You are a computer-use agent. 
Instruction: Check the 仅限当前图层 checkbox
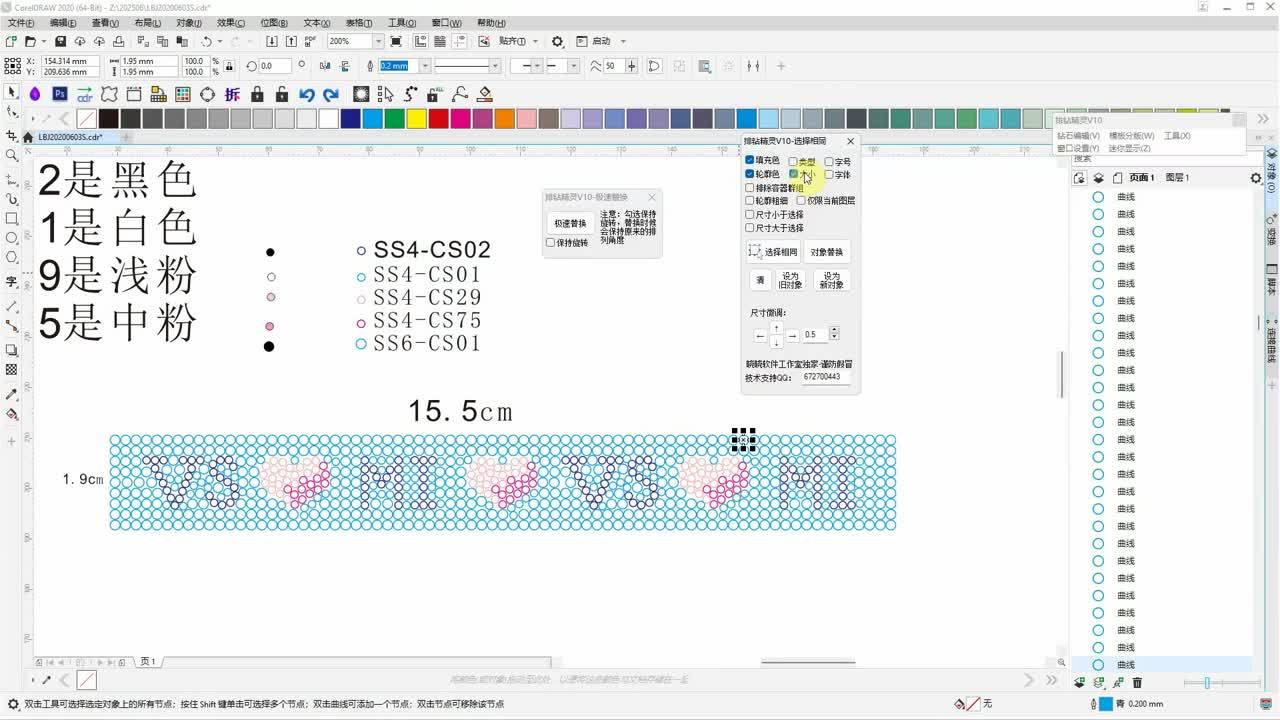[802, 201]
